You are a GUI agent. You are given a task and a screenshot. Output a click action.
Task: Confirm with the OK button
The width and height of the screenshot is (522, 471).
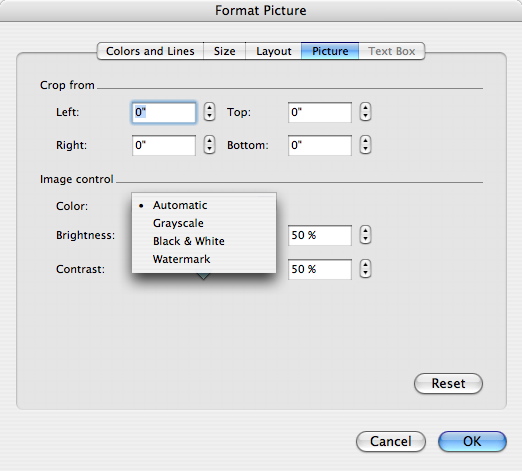tap(472, 441)
